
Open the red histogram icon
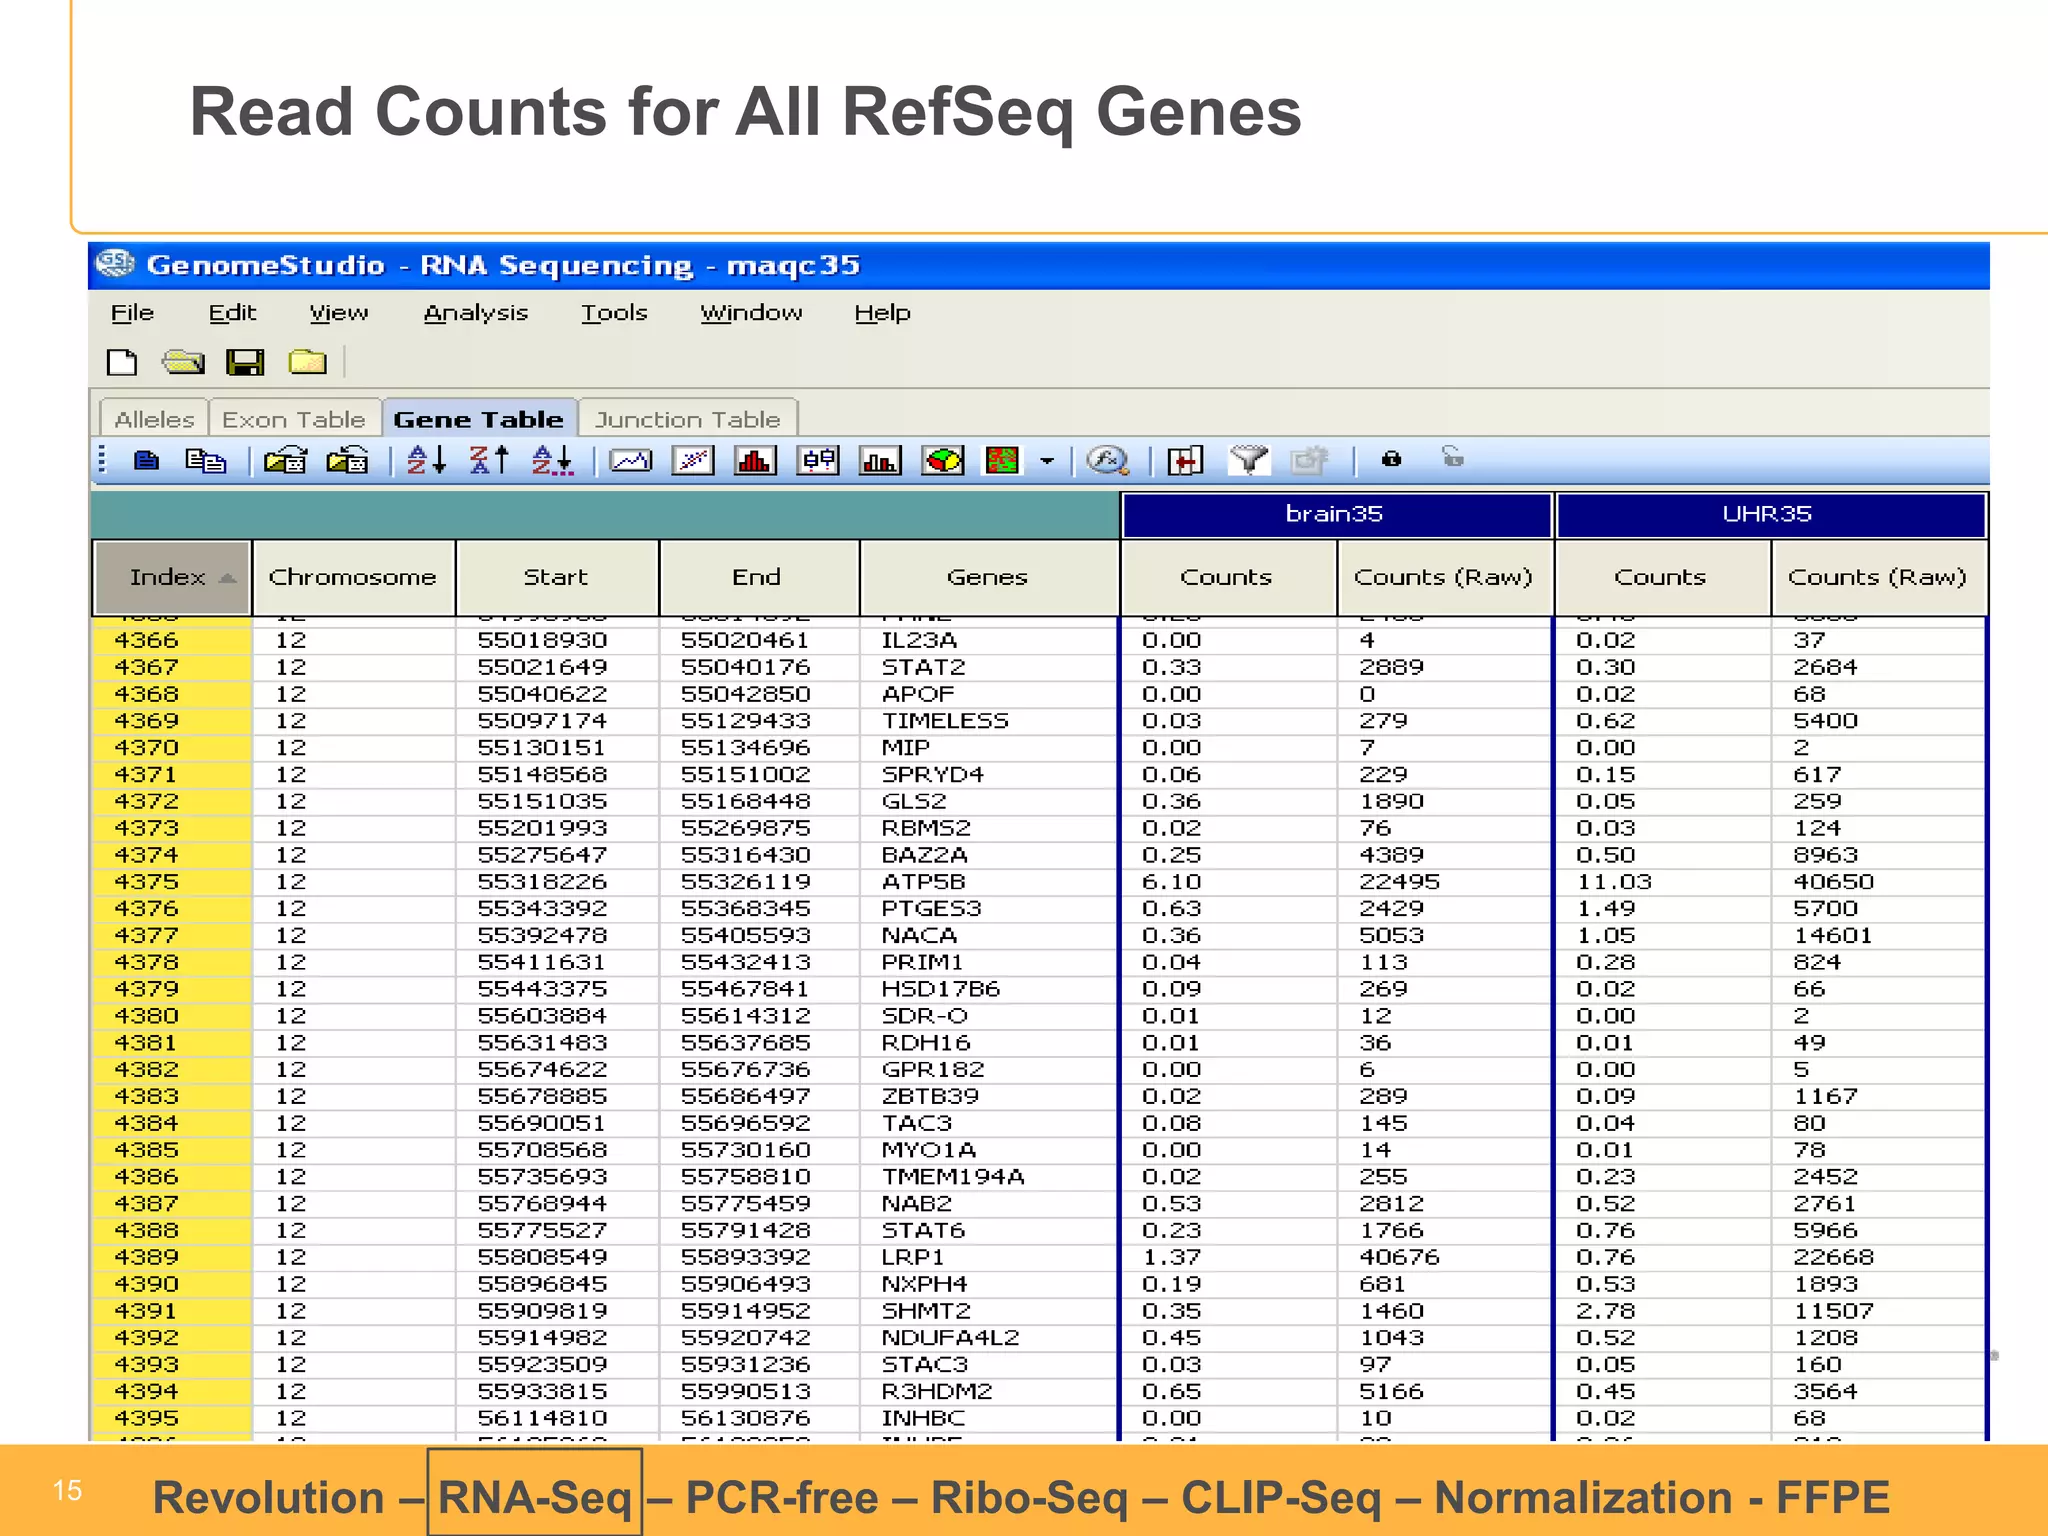pos(755,460)
